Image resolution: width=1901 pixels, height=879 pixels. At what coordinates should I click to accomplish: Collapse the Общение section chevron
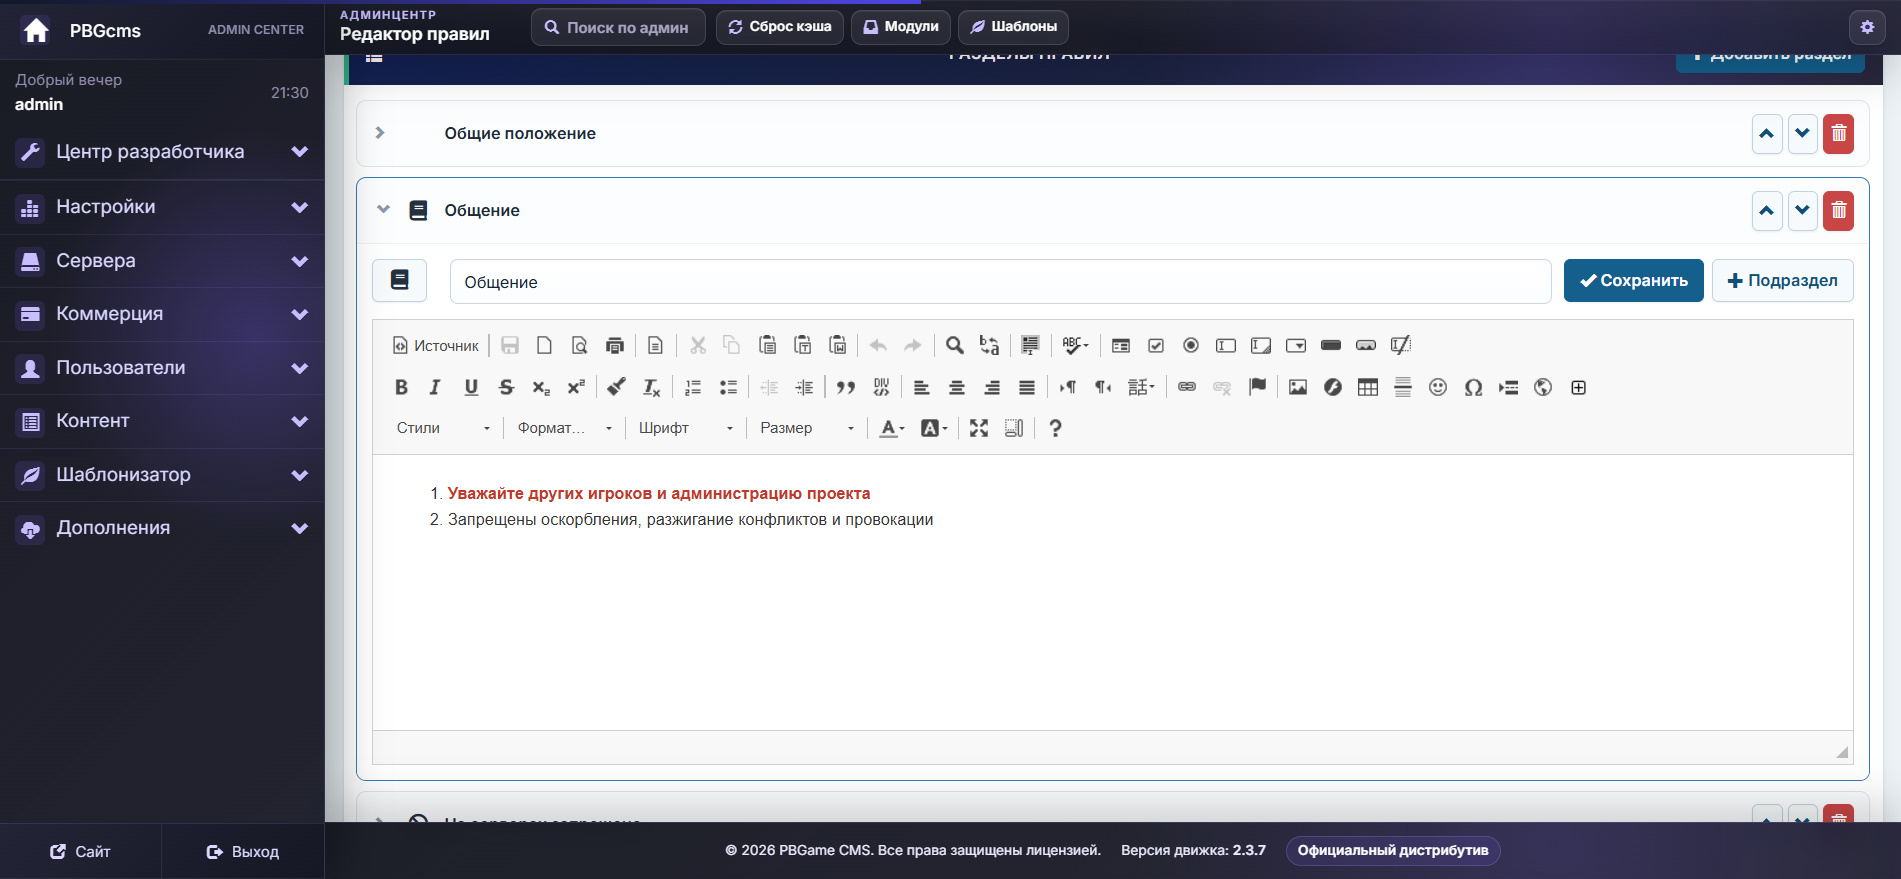point(383,210)
